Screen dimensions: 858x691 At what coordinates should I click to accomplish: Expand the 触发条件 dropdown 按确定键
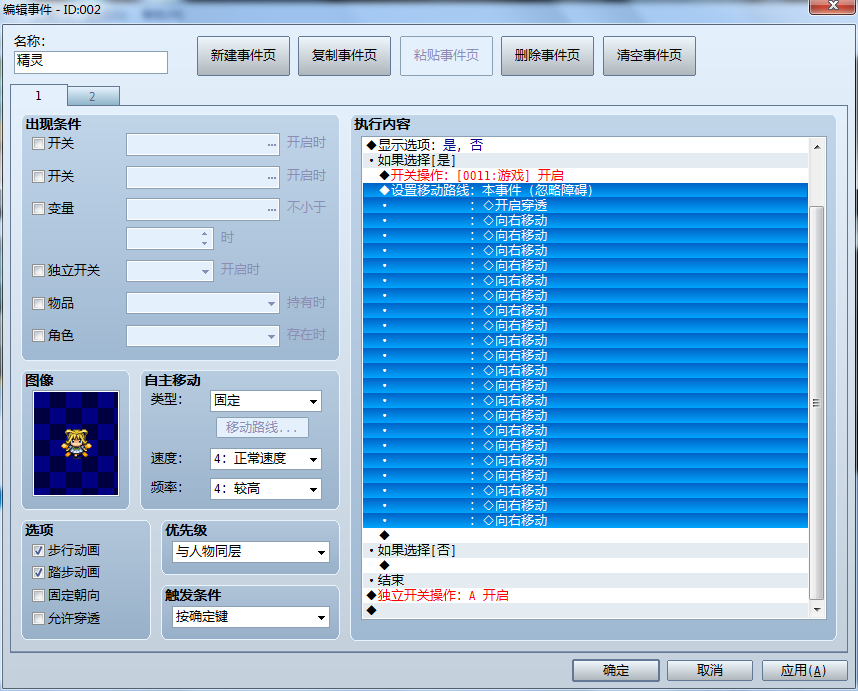point(251,617)
